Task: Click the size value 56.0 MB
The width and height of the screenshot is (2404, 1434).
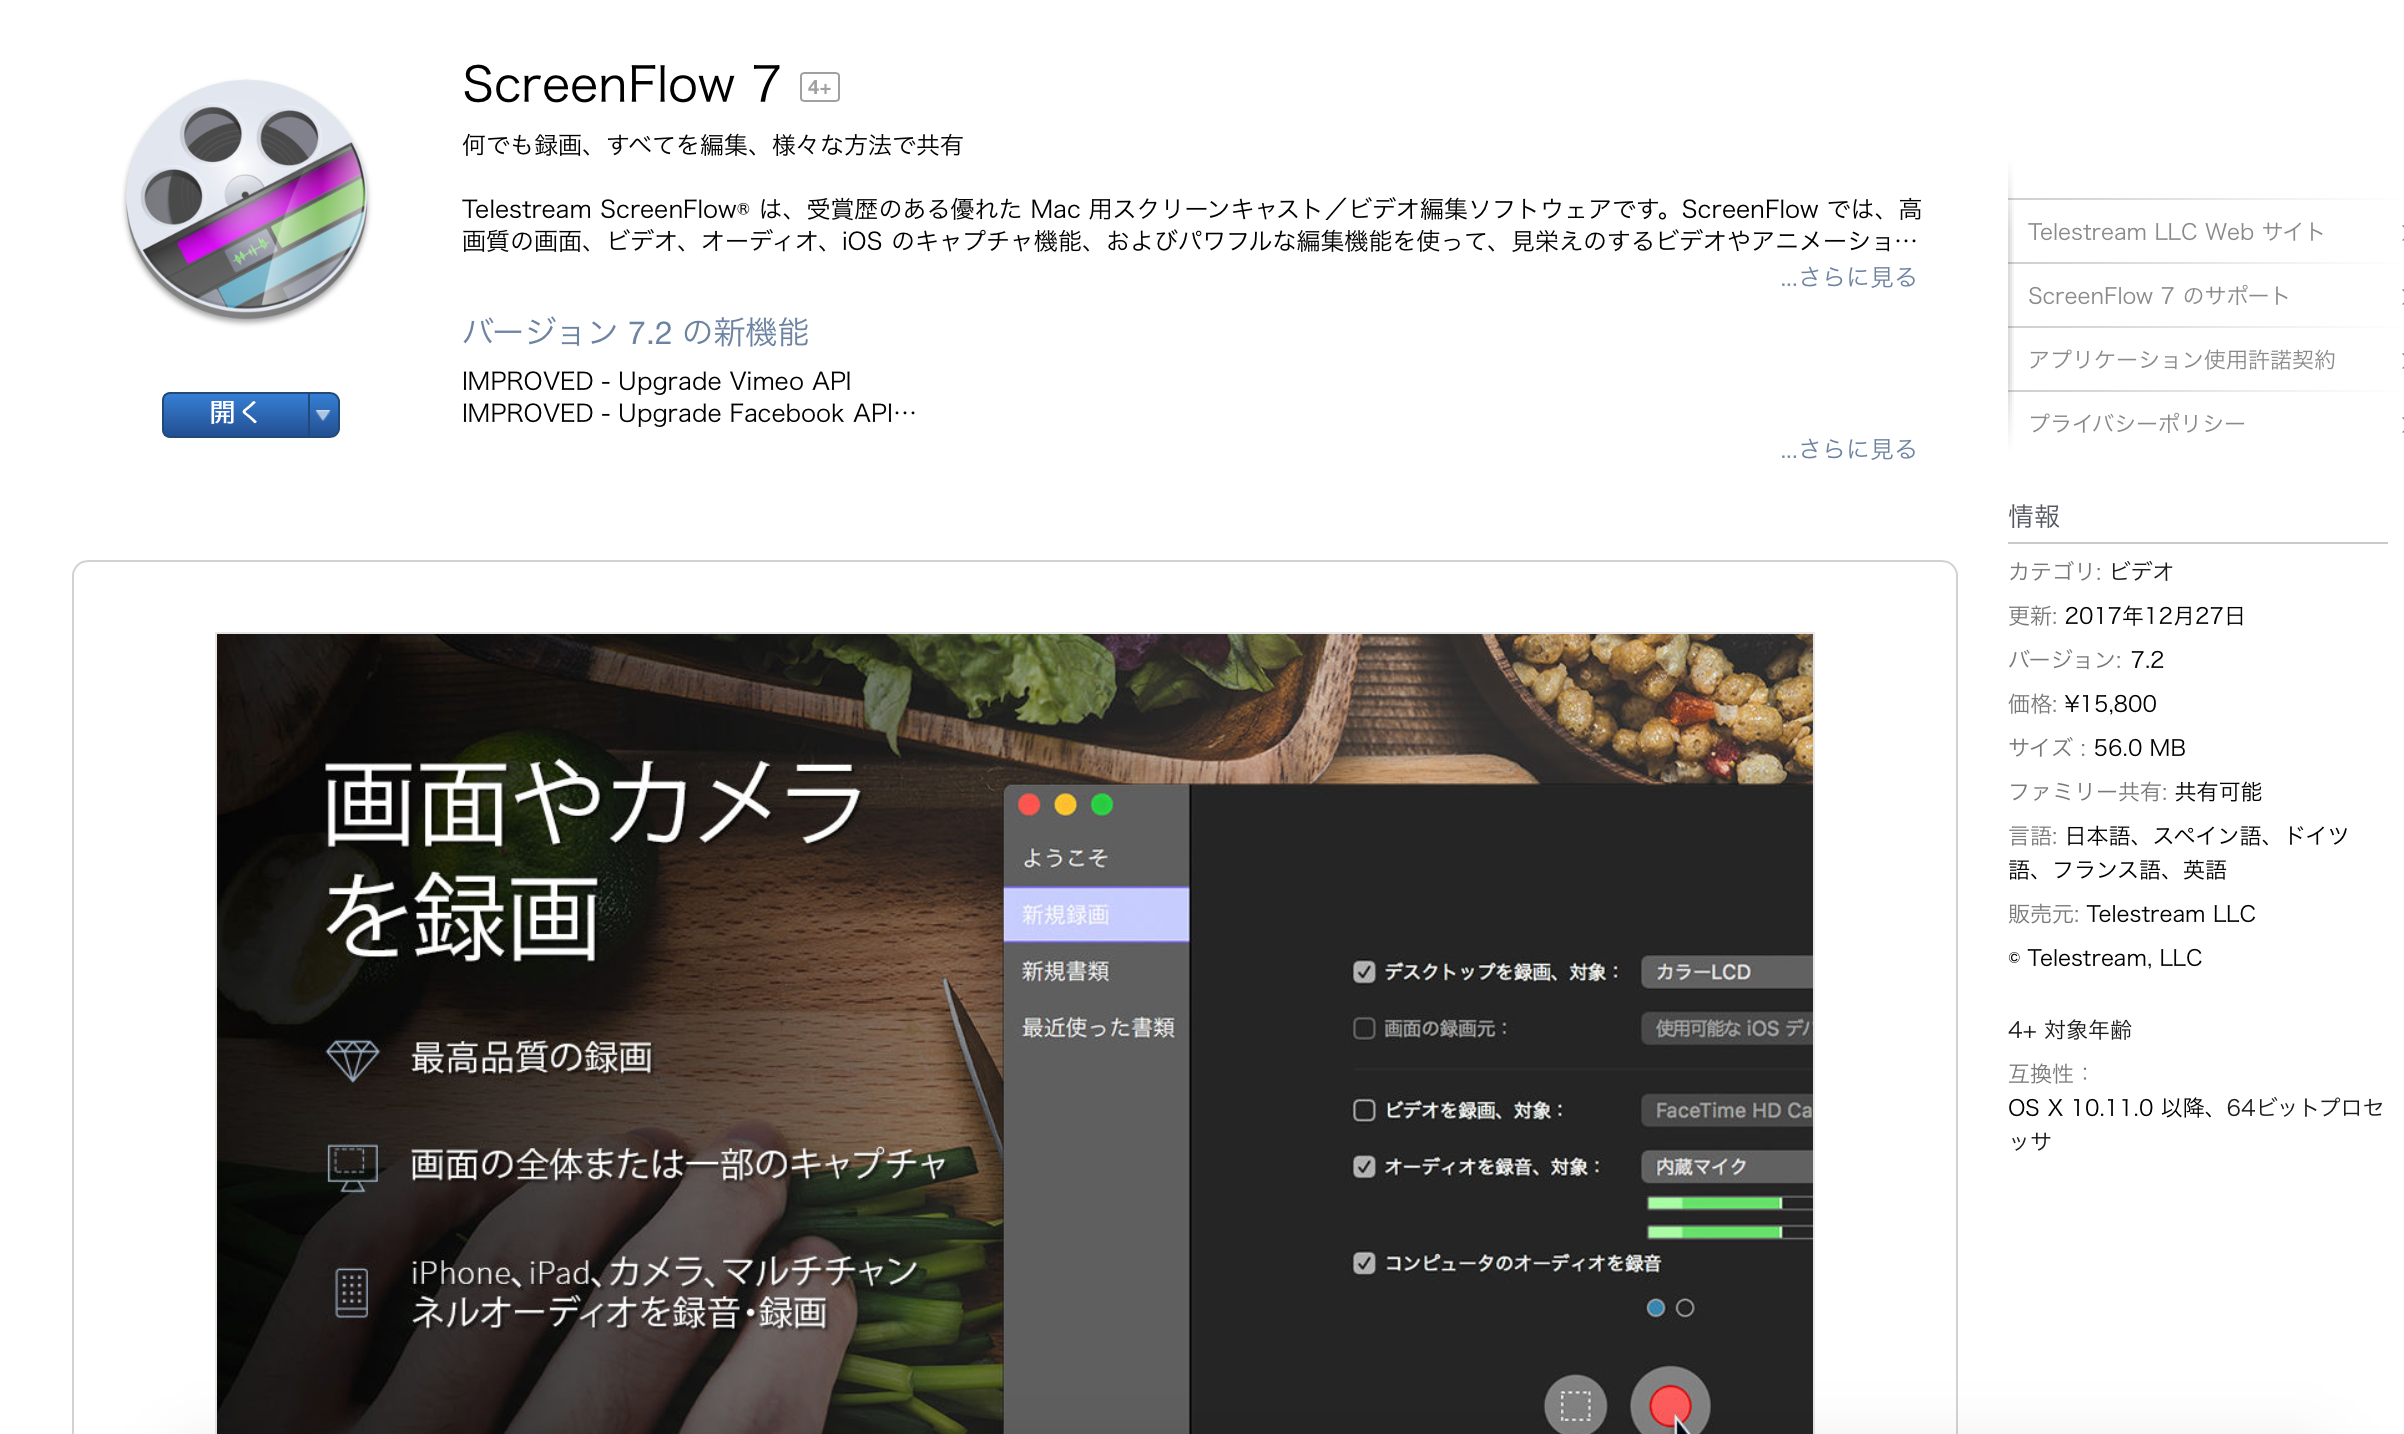Action: click(x=2140, y=748)
